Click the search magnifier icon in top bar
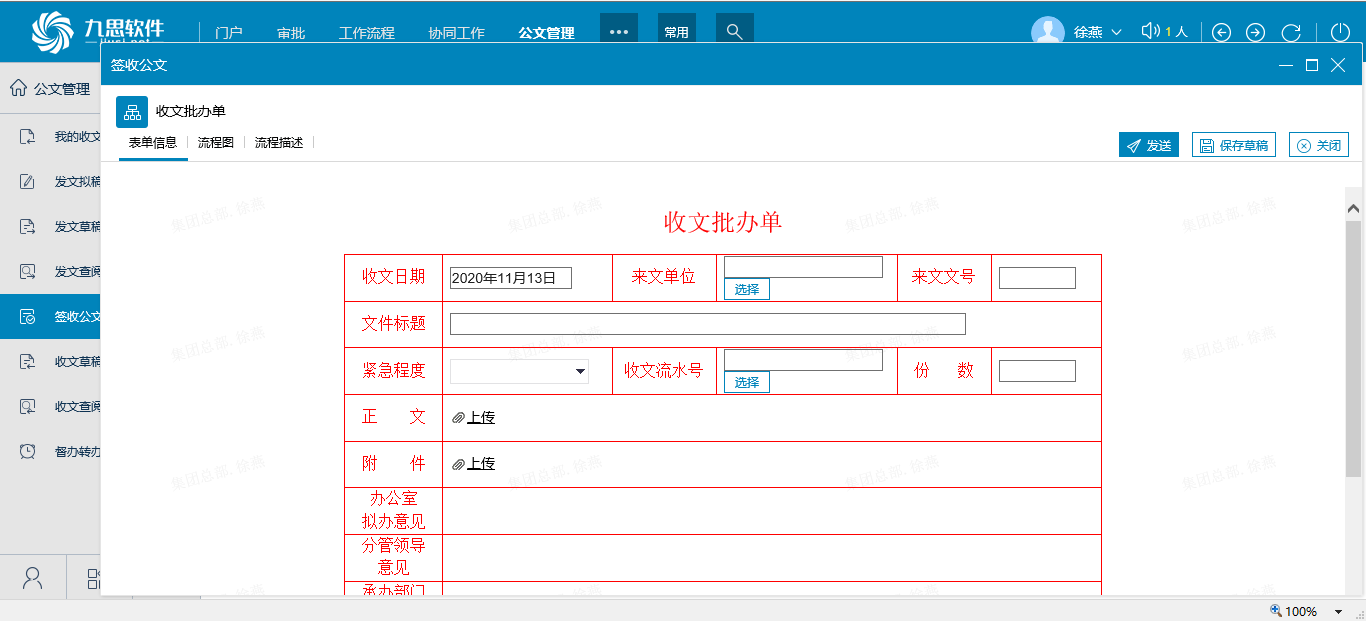This screenshot has width=1366, height=621. pos(734,32)
